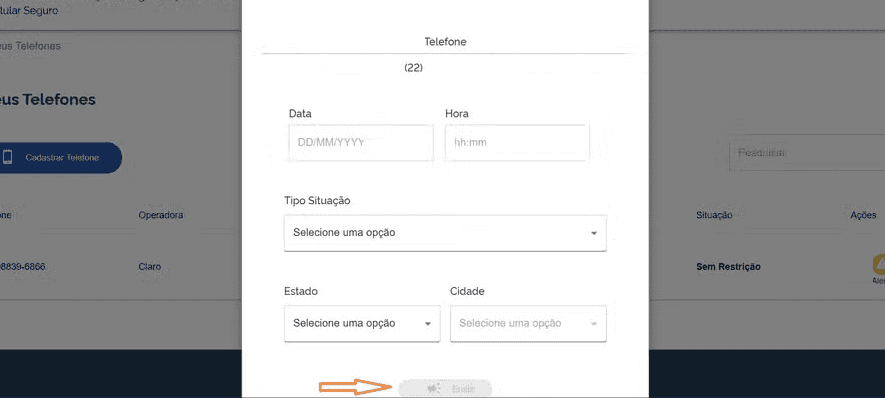Image resolution: width=885 pixels, height=398 pixels.
Task: Click into the Hora hh:mm field
Action: pyautogui.click(x=517, y=143)
